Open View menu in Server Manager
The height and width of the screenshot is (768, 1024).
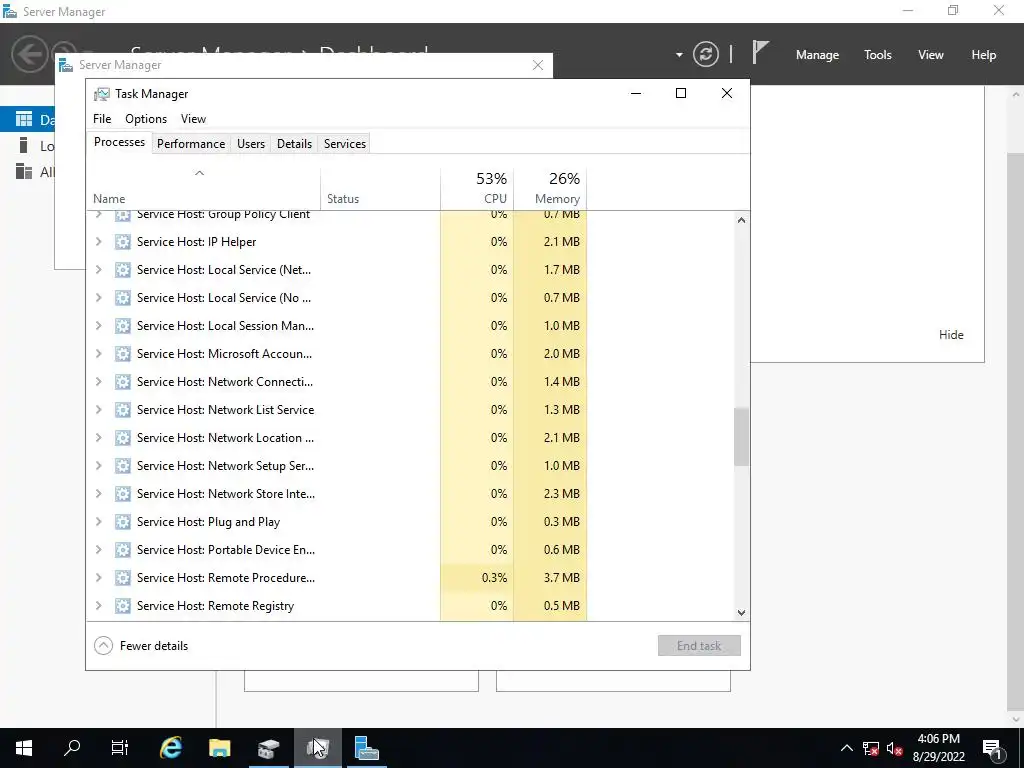(x=930, y=55)
